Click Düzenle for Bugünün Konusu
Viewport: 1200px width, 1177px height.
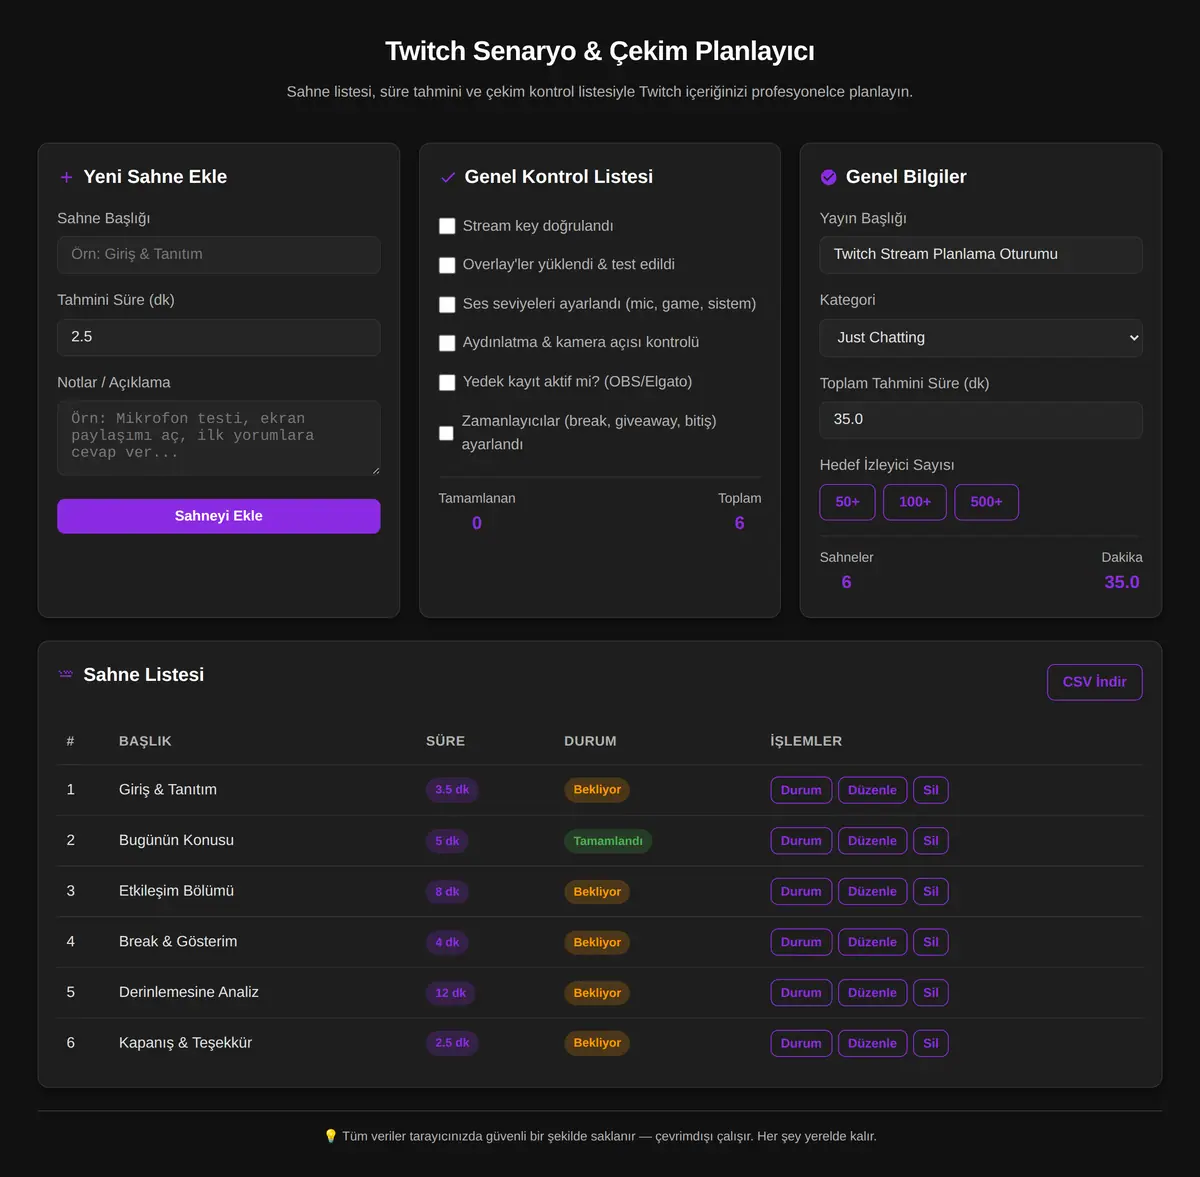tap(873, 841)
